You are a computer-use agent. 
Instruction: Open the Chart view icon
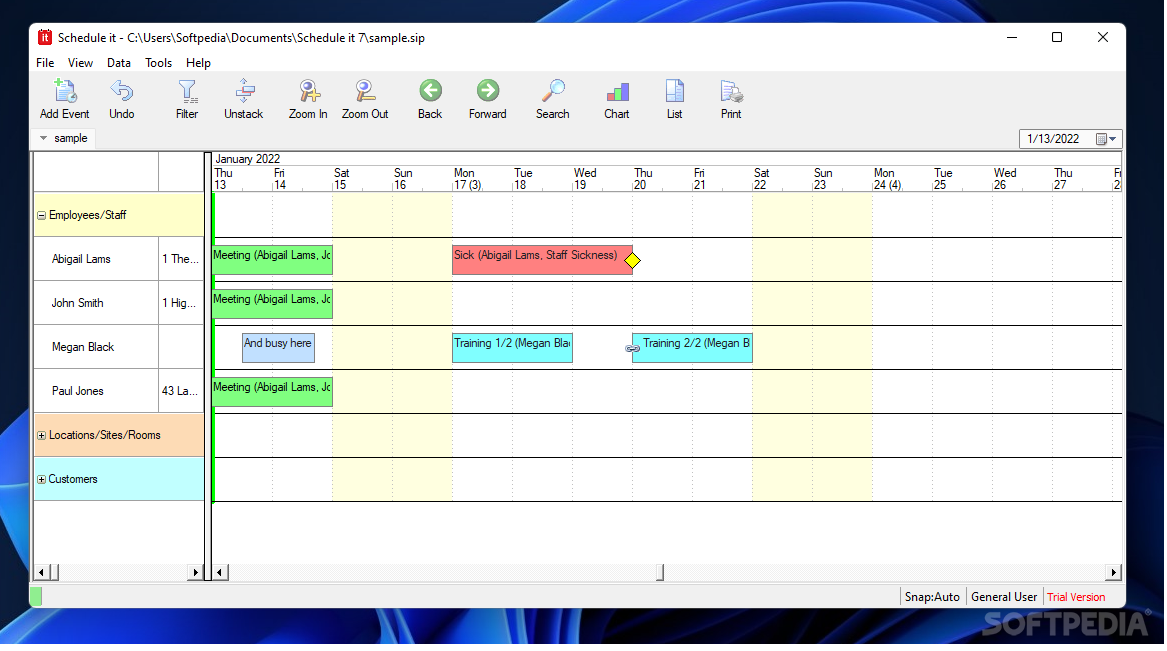(617, 92)
